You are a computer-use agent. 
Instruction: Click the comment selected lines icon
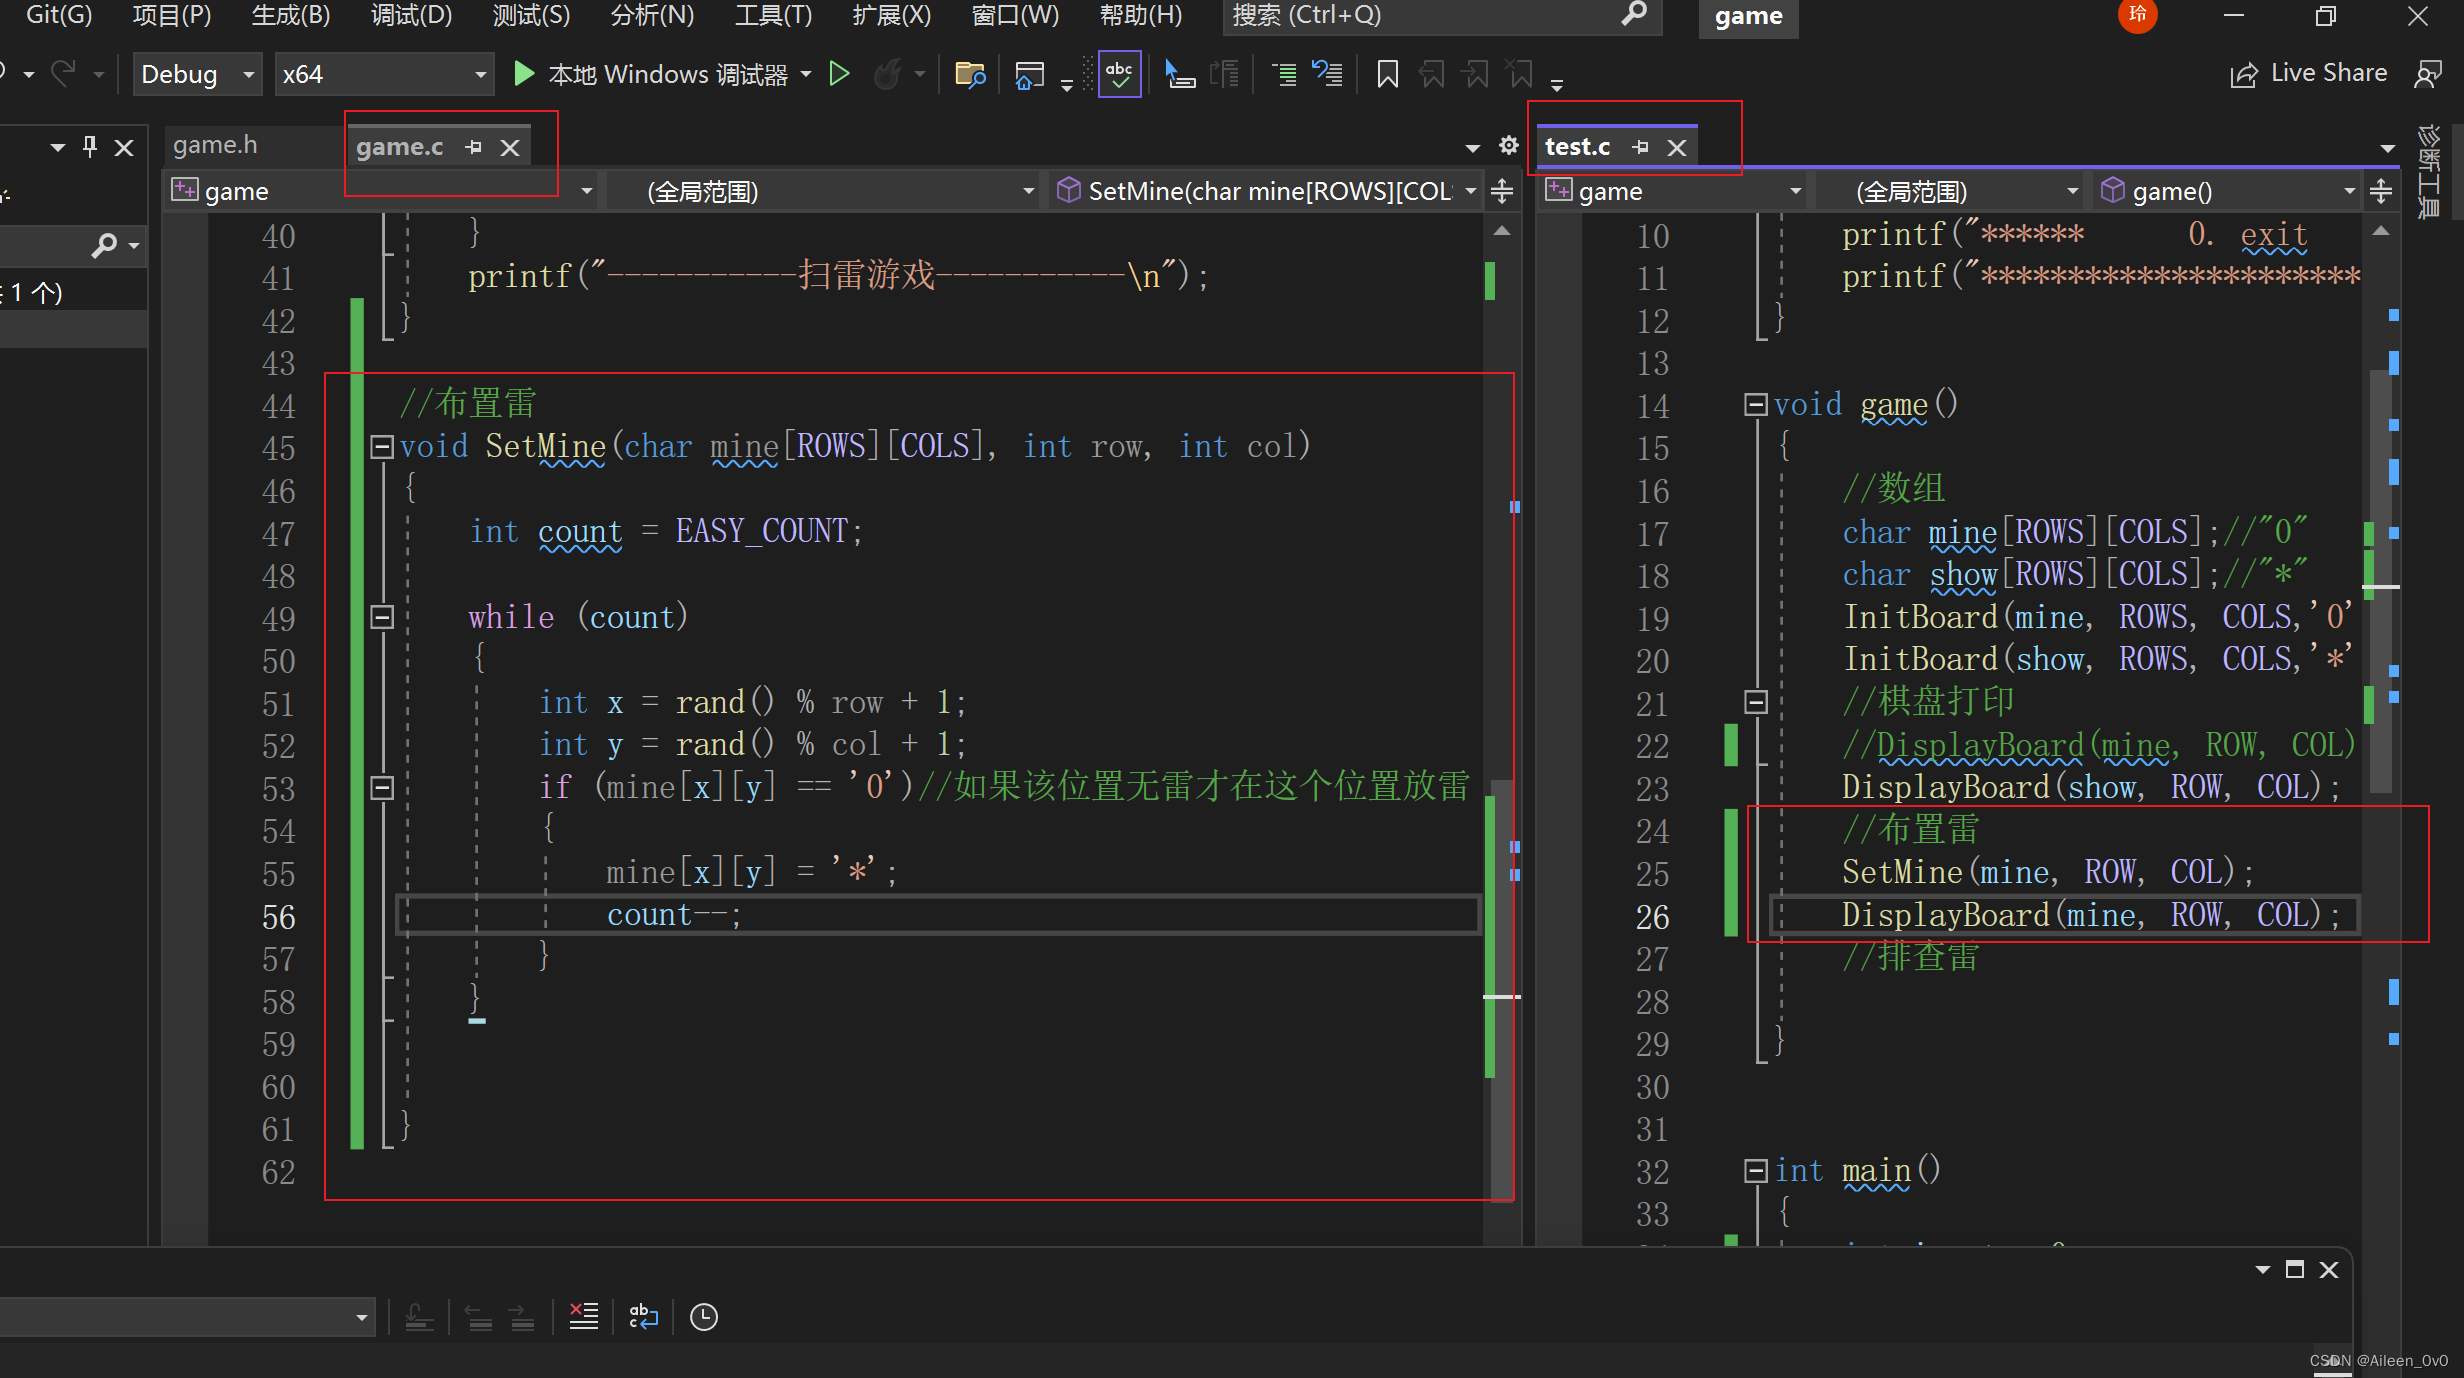(x=1284, y=74)
